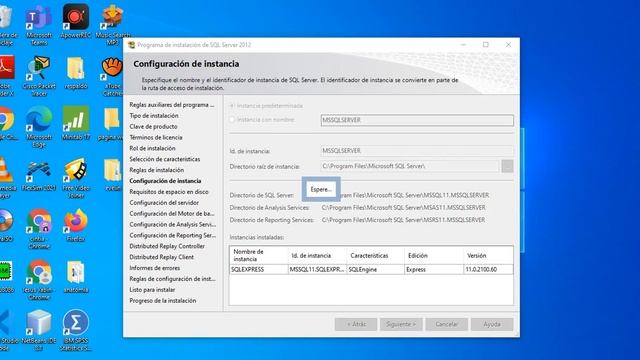This screenshot has width=640, height=360.
Task: Select Configuración de Reporting Ser... step
Action: (x=173, y=235)
